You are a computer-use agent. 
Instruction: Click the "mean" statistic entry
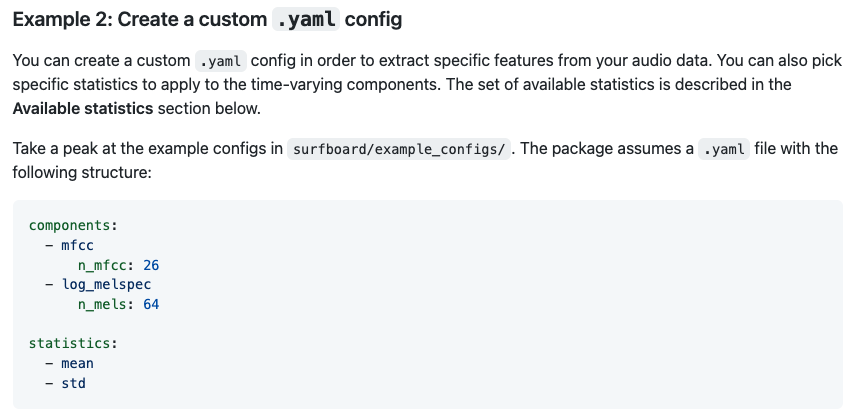pos(77,363)
